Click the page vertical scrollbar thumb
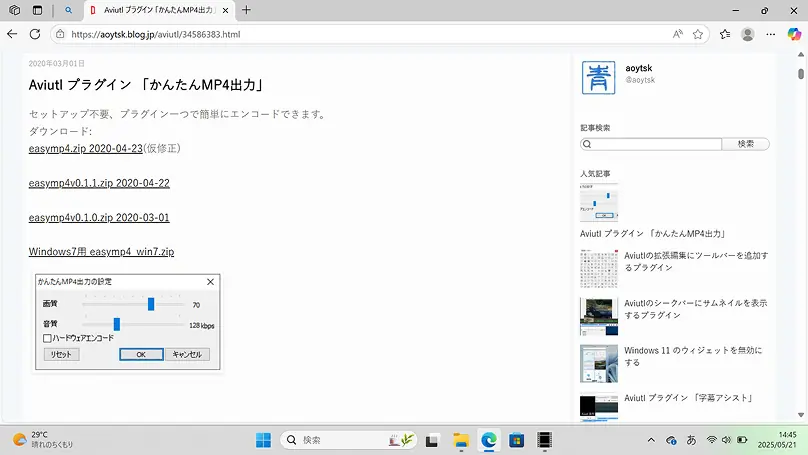 pyautogui.click(x=801, y=74)
